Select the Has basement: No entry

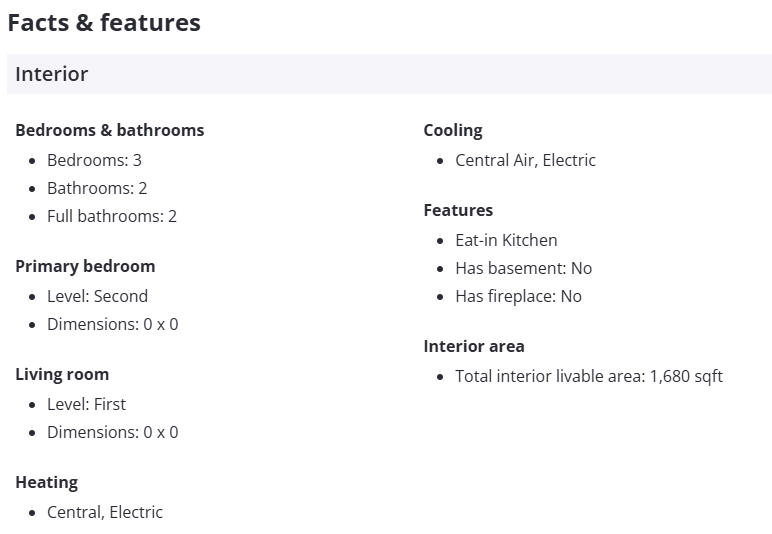[523, 268]
